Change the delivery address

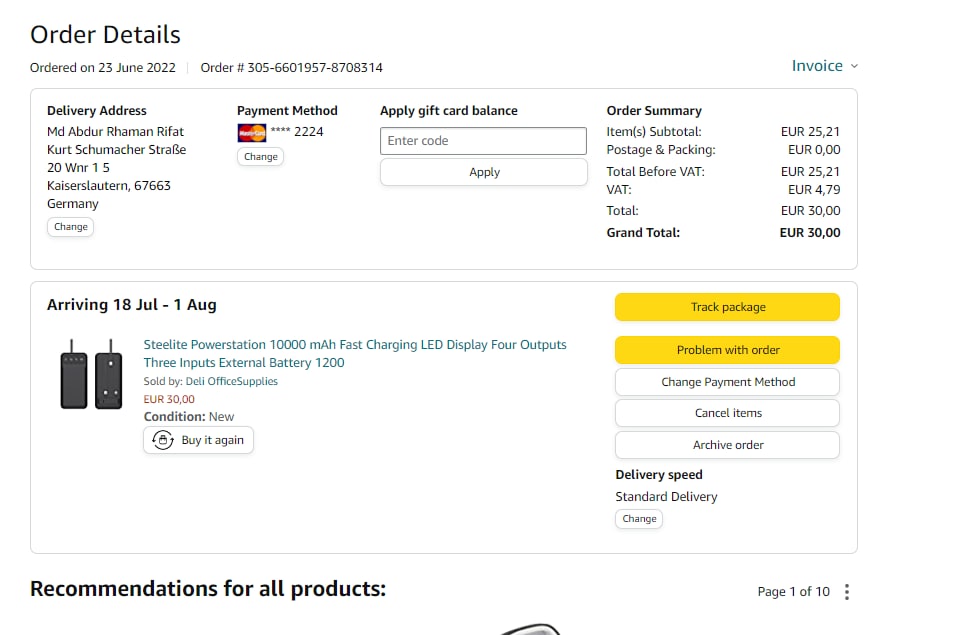(71, 227)
